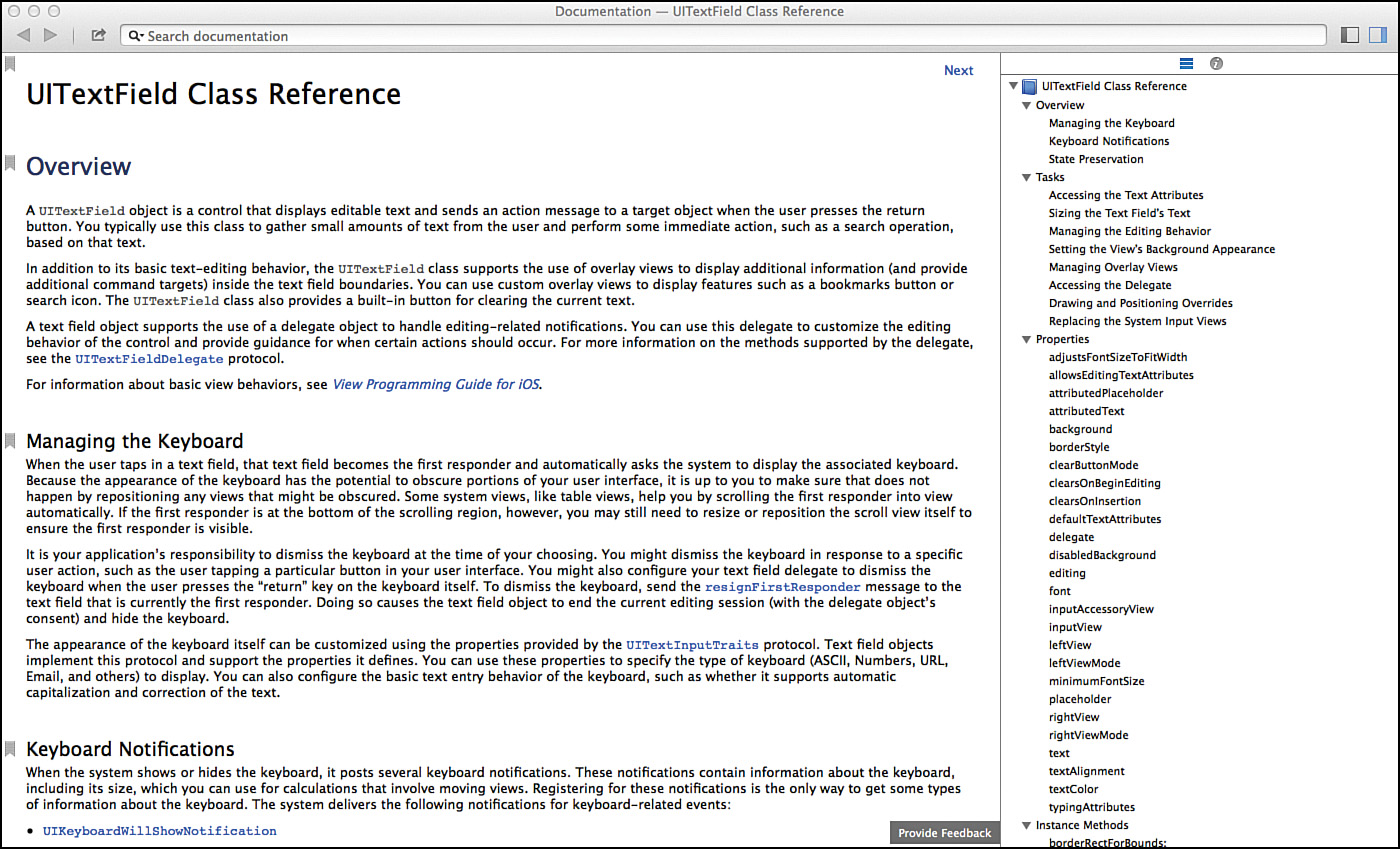Click the Overview heading in the document
This screenshot has height=849, width=1400.
tap(79, 166)
